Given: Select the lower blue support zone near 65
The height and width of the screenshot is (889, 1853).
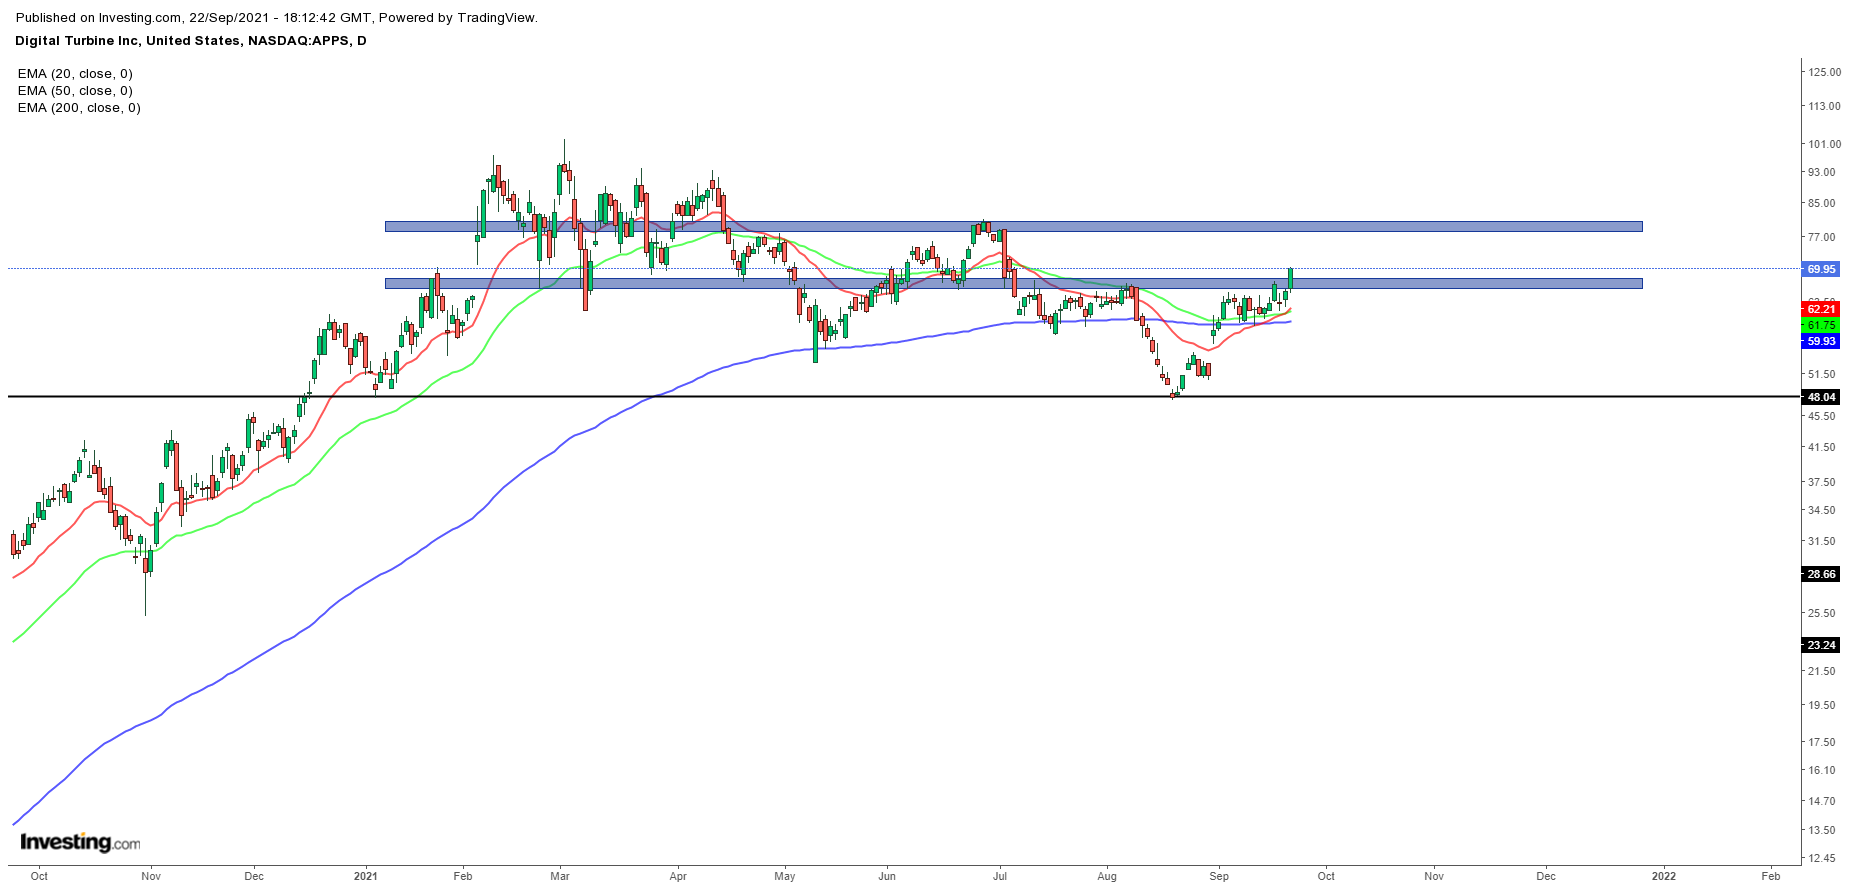Looking at the screenshot, I should (x=1014, y=284).
